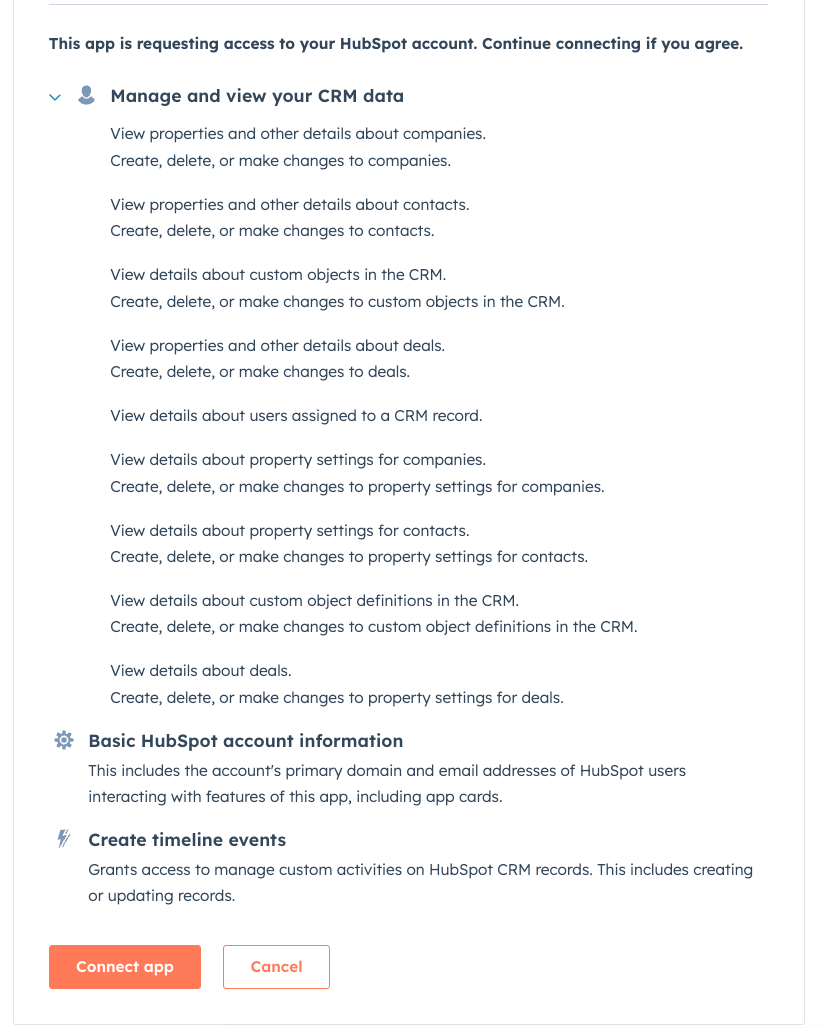Select the "Manage and view your CRM data" heading
Viewport: 822px width, 1028px height.
coord(257,97)
